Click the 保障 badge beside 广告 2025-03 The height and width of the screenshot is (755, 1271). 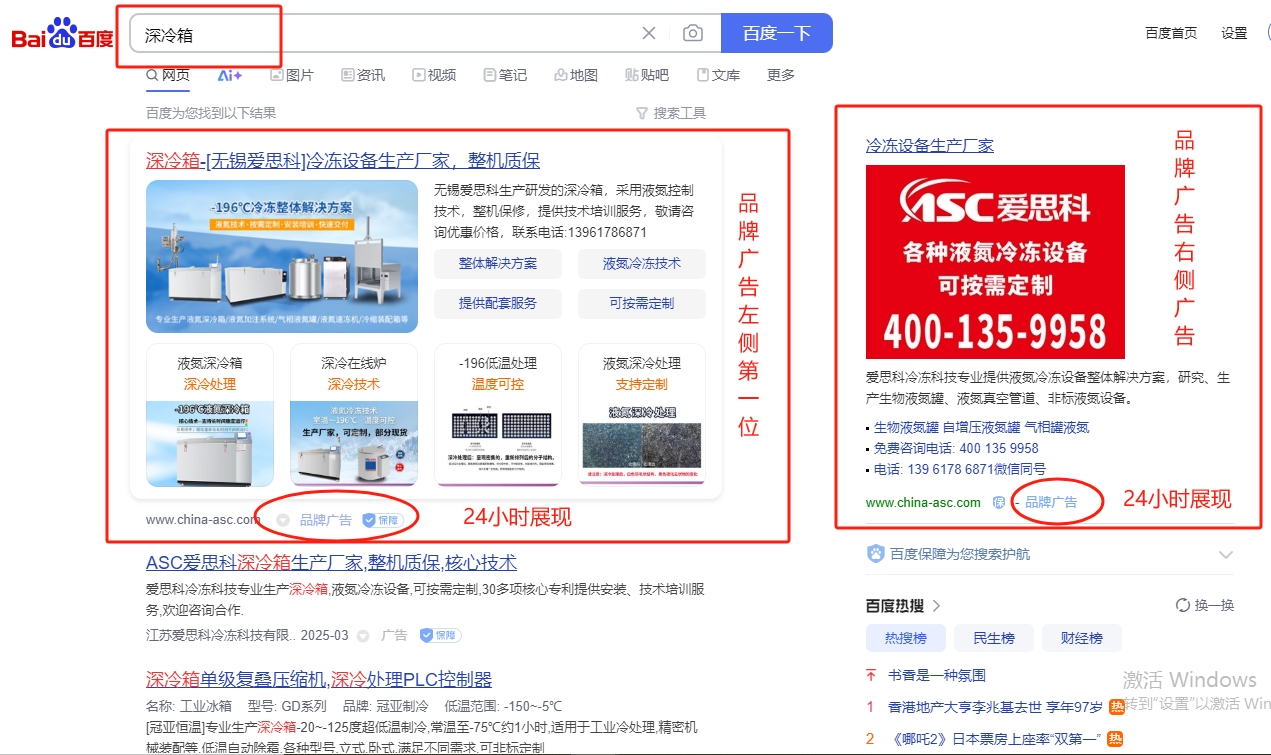pos(440,635)
